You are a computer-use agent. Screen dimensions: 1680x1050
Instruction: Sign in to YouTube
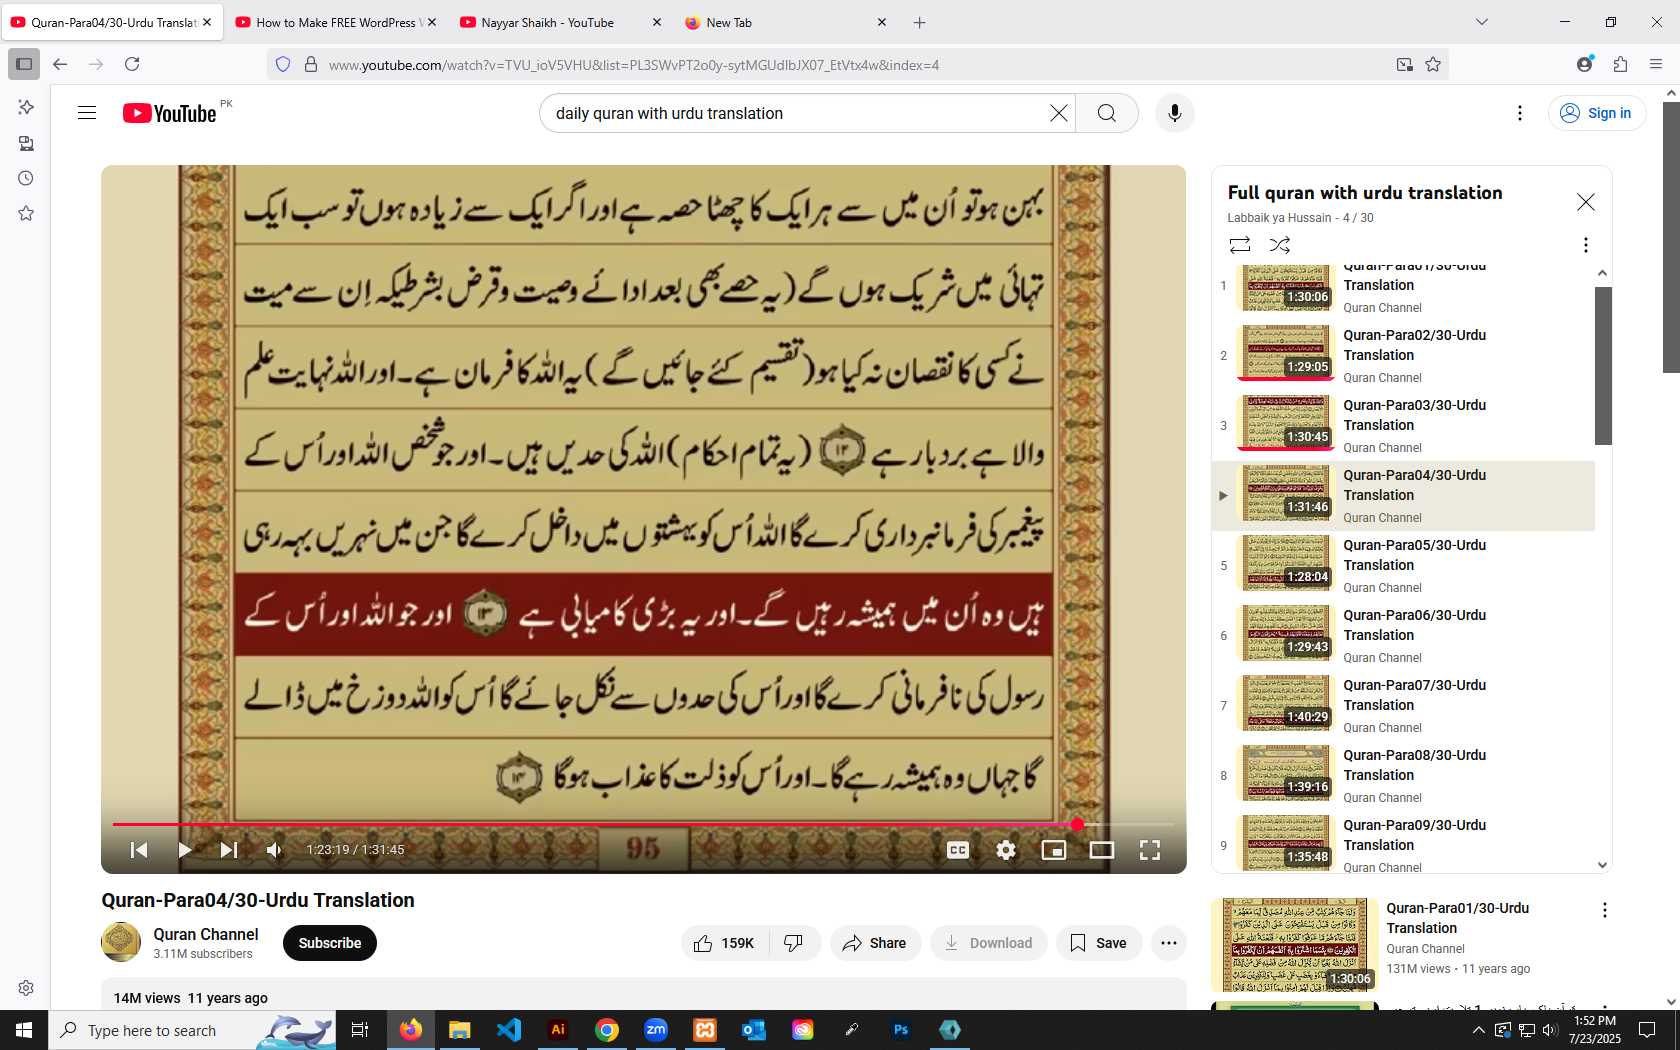[1597, 113]
